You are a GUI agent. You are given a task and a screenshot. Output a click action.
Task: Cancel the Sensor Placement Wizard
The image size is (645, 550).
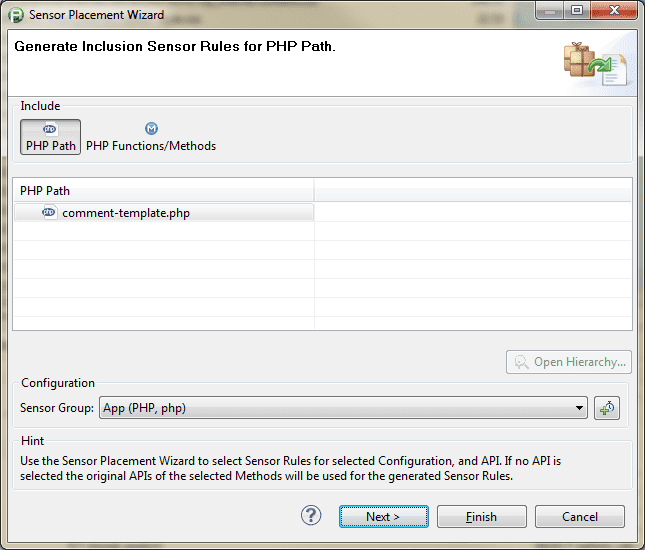coord(580,516)
